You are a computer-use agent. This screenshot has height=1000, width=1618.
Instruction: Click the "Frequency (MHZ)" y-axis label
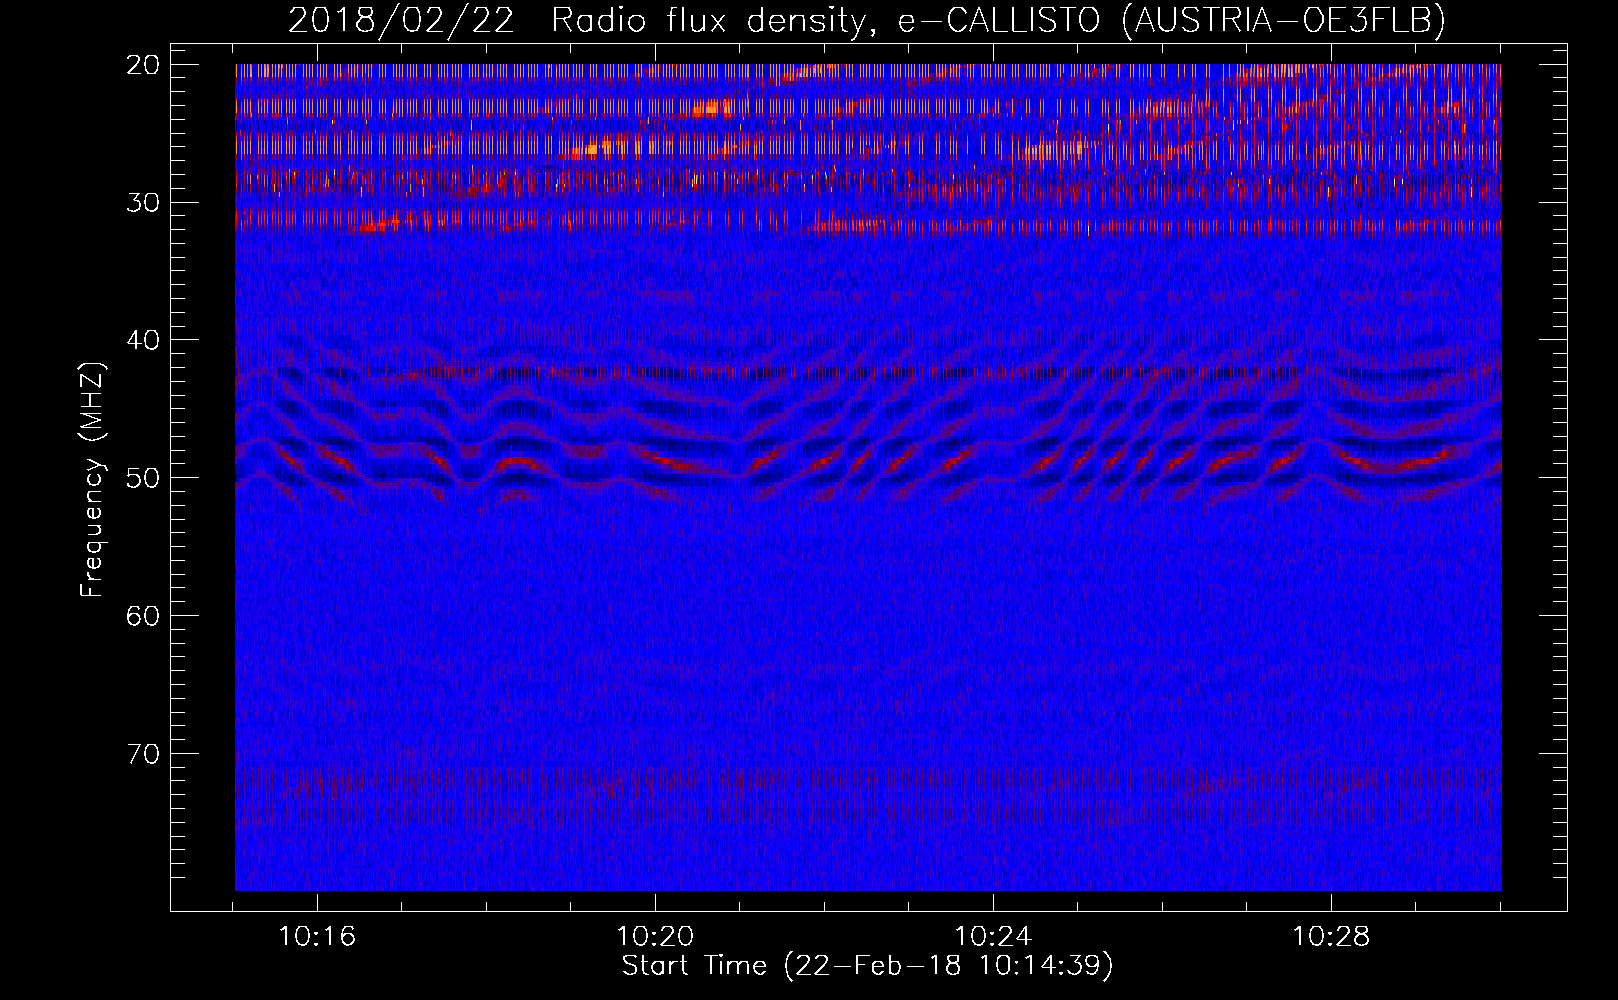pos(92,480)
